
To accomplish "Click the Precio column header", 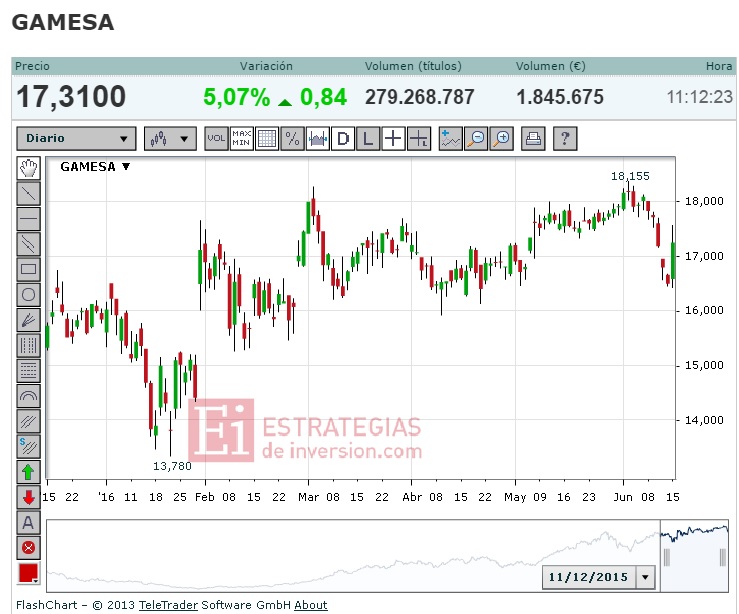I will coord(32,66).
